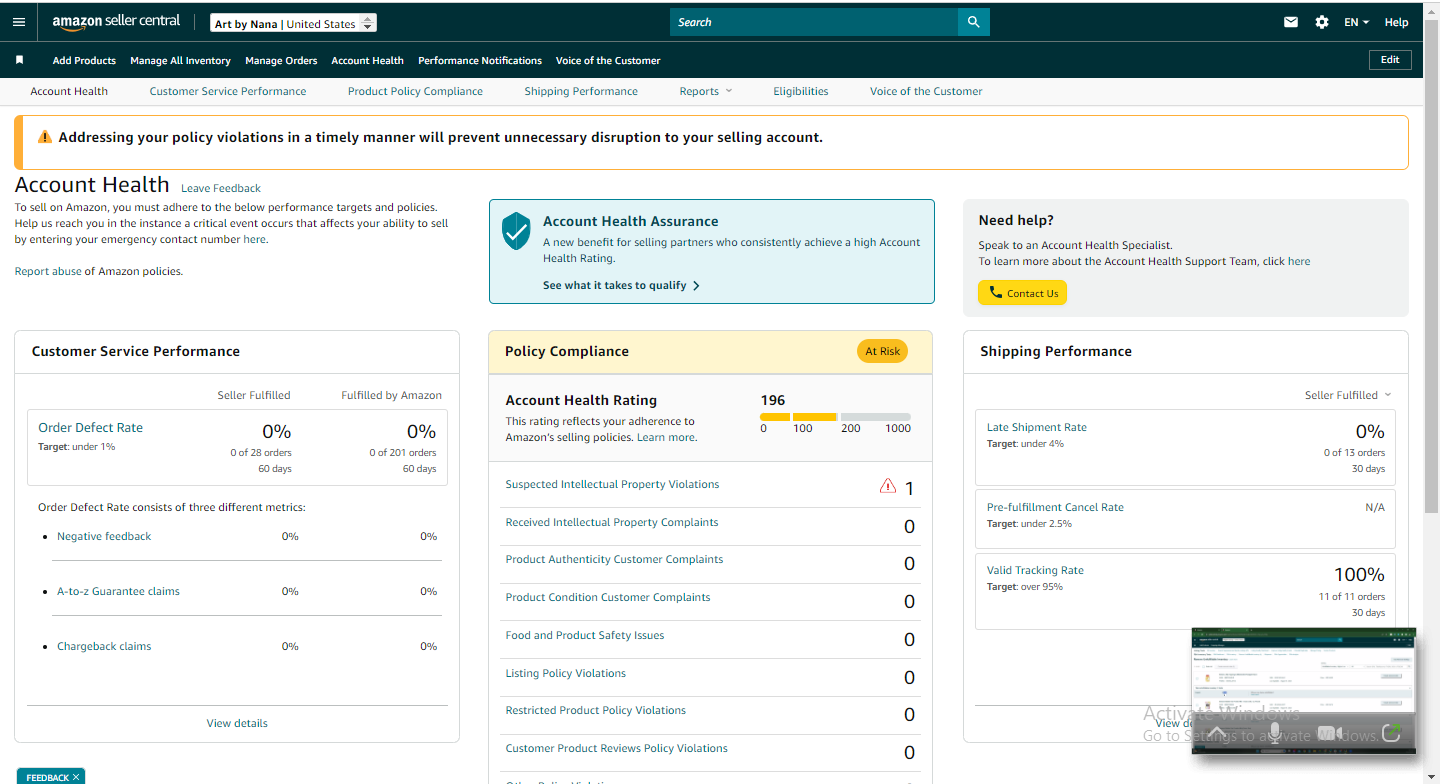Click the bookmark icon in favorites bar

coord(19,60)
